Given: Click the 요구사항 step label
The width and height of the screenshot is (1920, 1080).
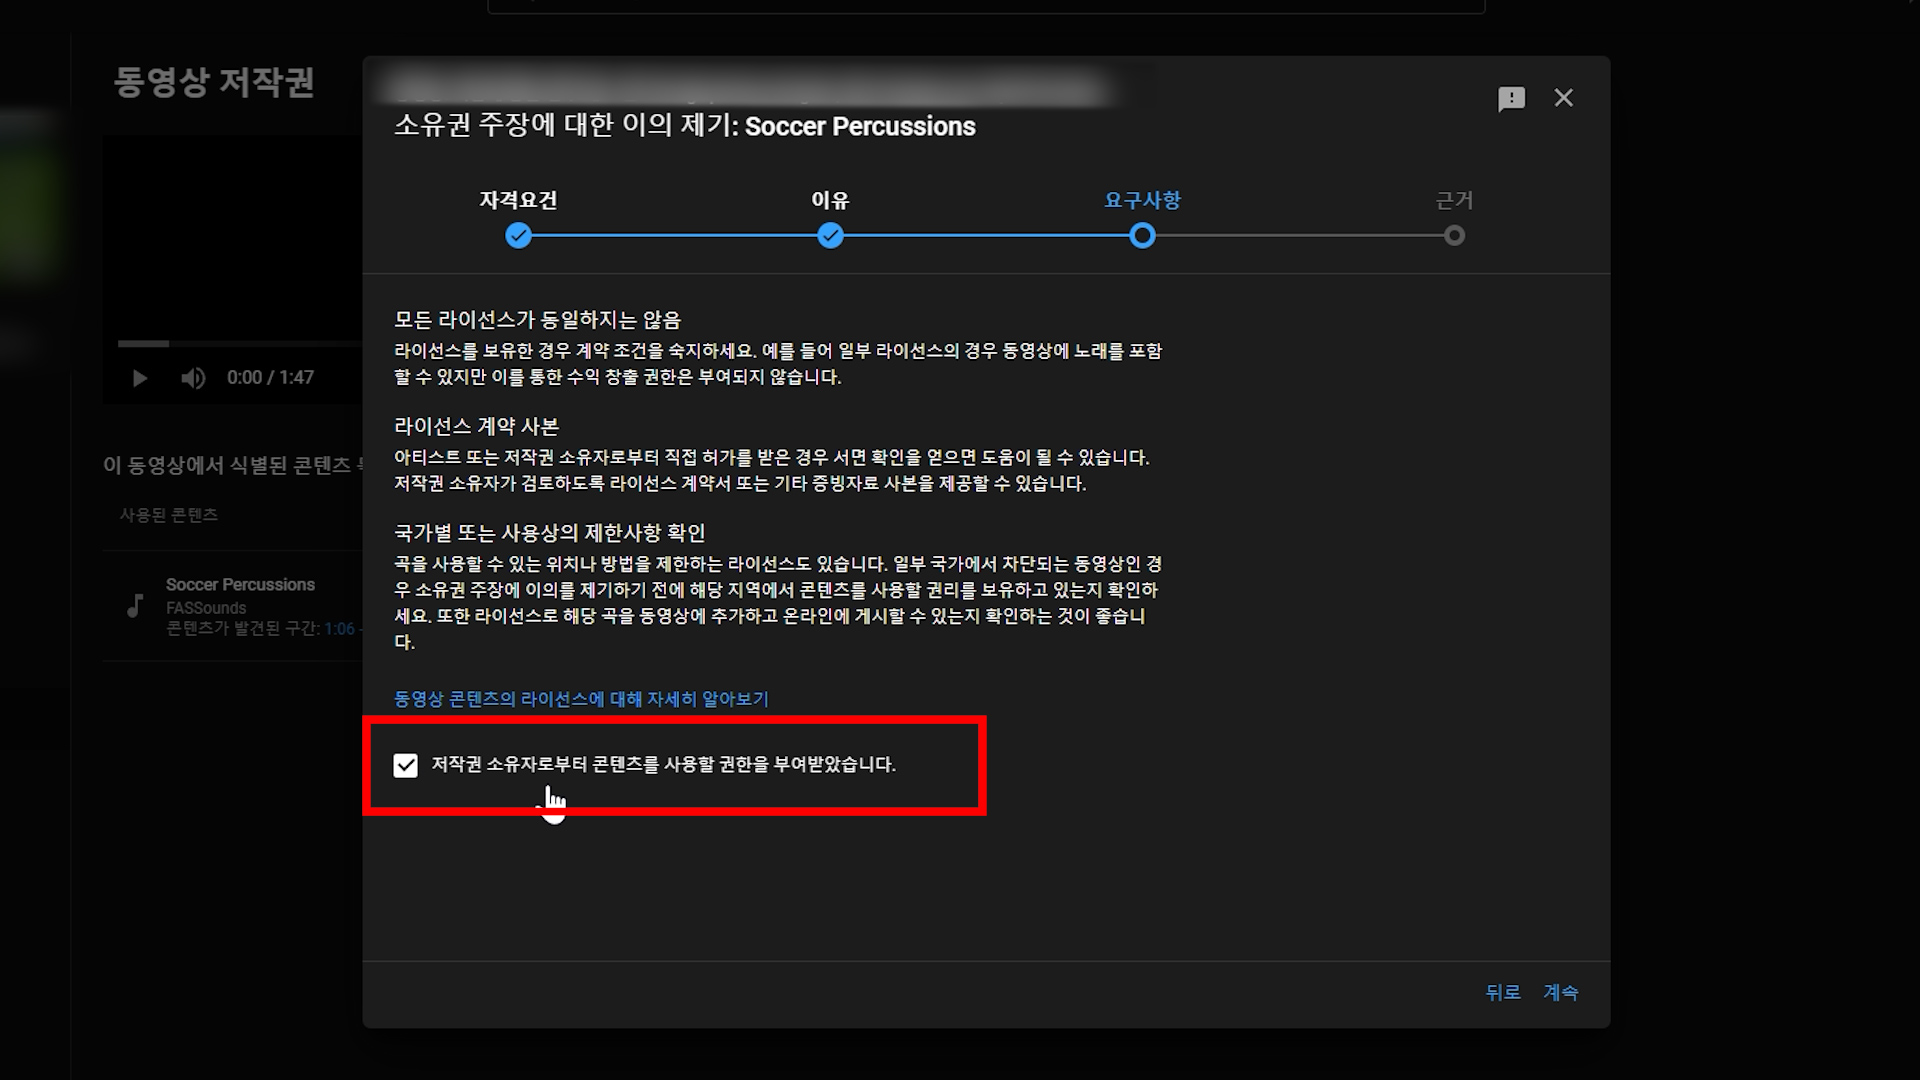Looking at the screenshot, I should coord(1142,200).
